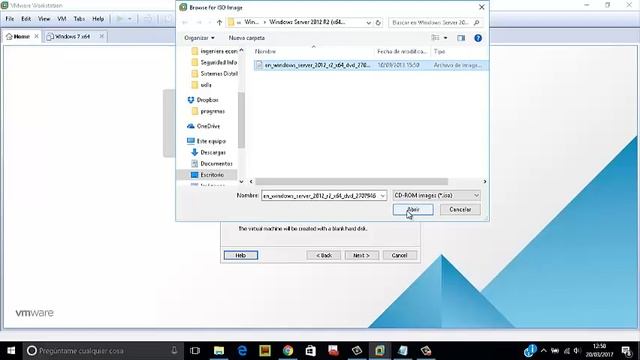Click the Nombre filename input field
640x360 pixels.
click(320, 196)
